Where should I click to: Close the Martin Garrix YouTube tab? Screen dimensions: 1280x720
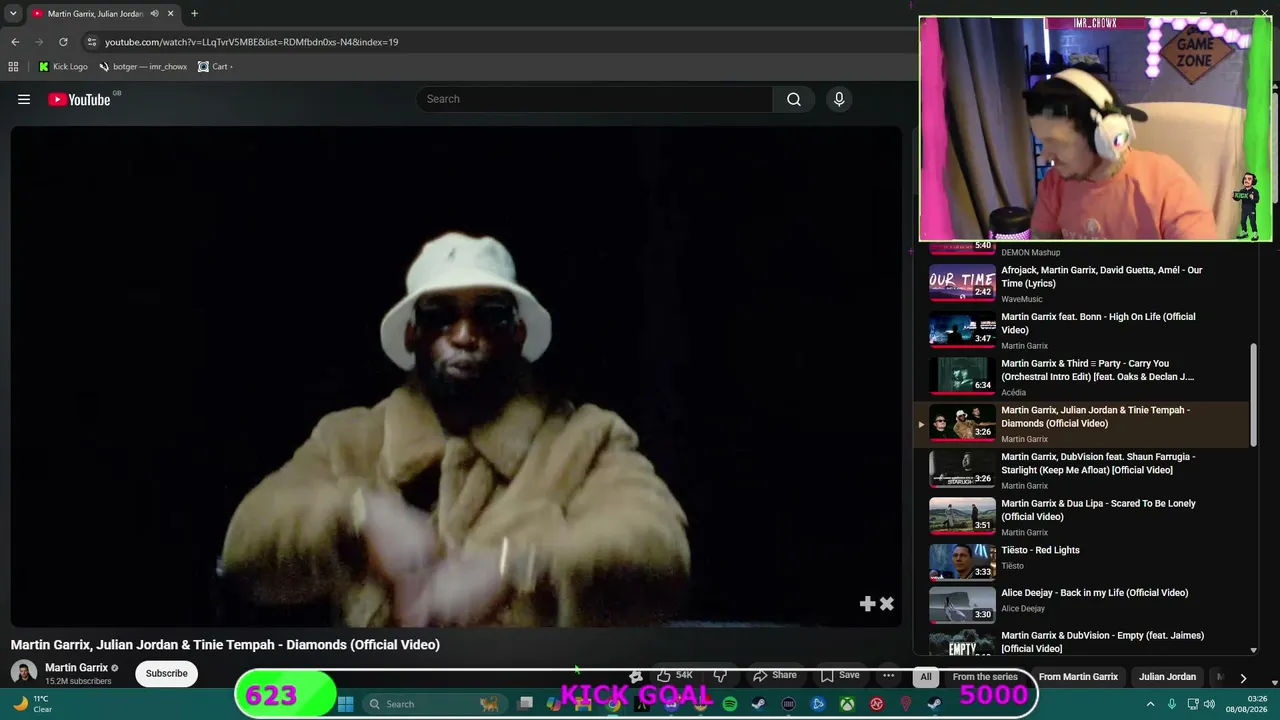(170, 14)
